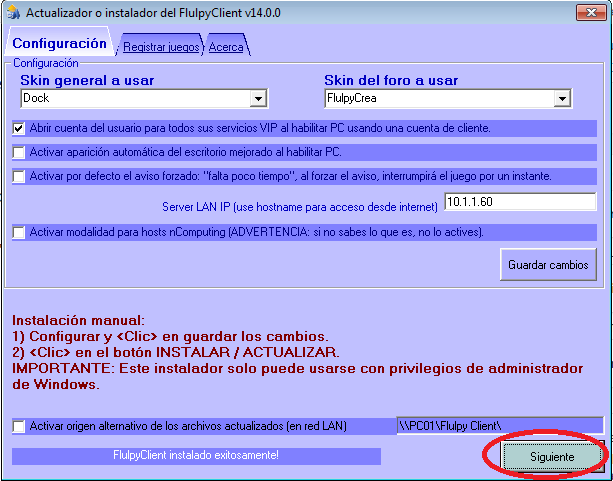Open the Skin general a usar dropdown arrow
The width and height of the screenshot is (613, 481).
tap(258, 98)
